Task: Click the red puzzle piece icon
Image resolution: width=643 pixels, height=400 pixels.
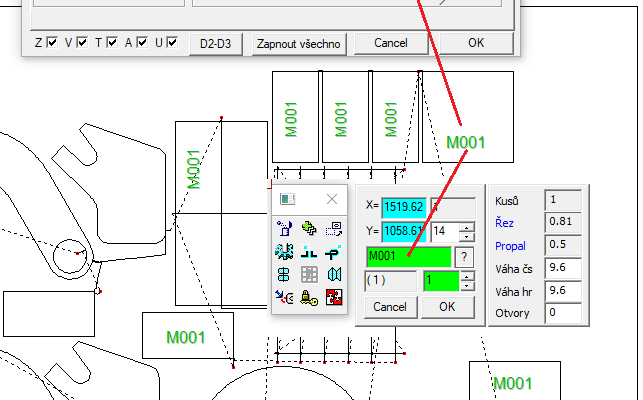Action: (x=335, y=297)
